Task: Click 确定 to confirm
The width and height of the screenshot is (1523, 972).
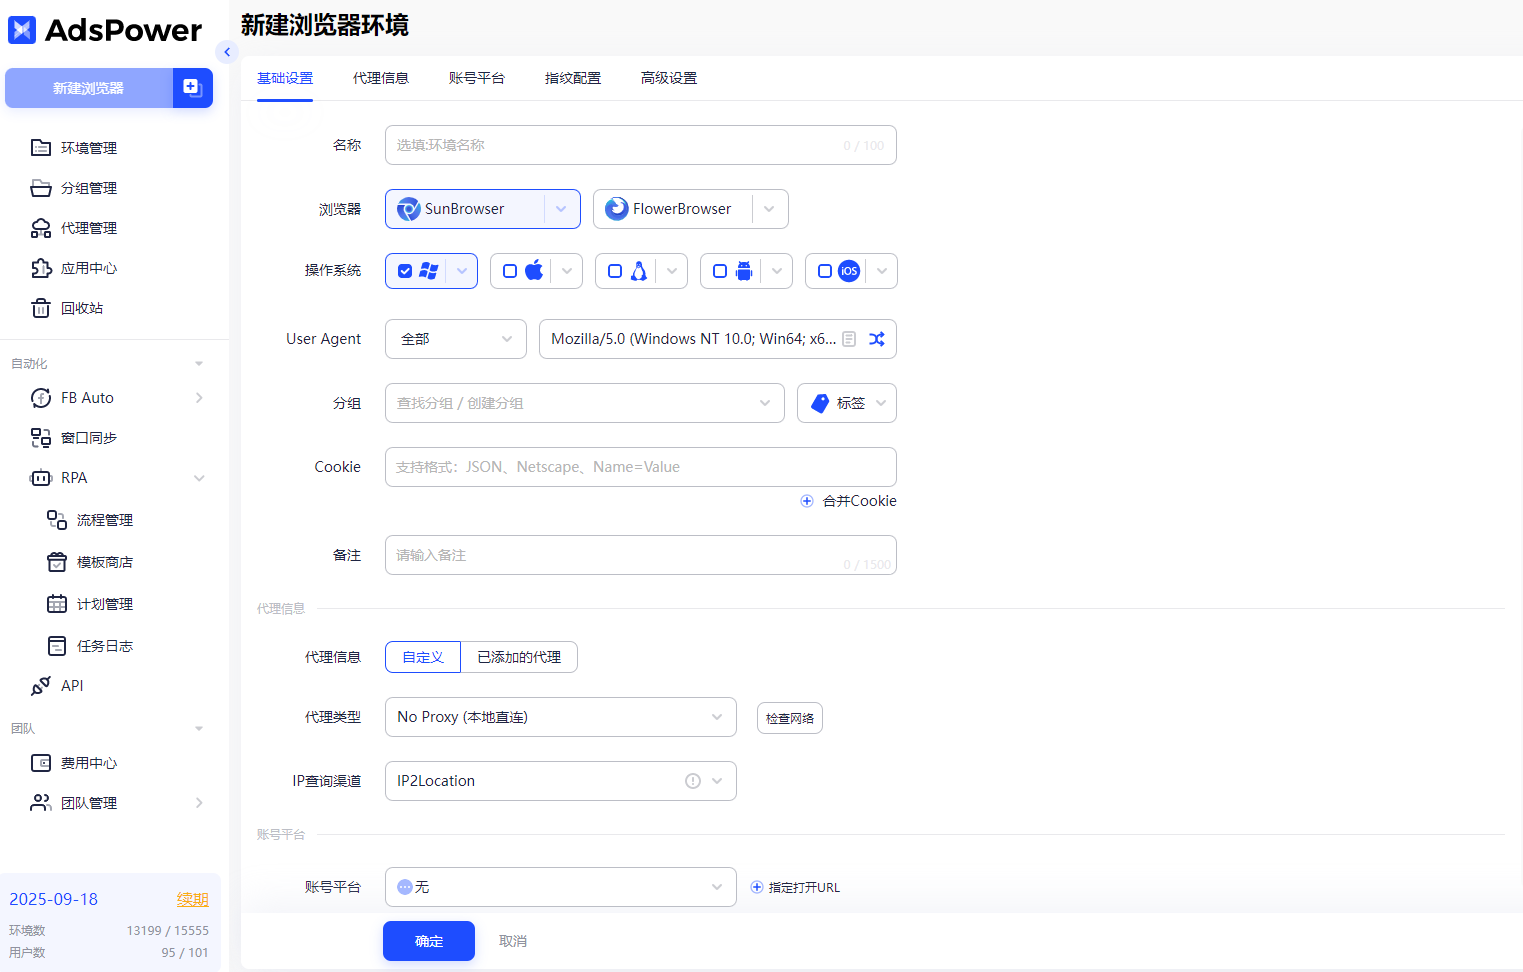Action: (x=429, y=941)
